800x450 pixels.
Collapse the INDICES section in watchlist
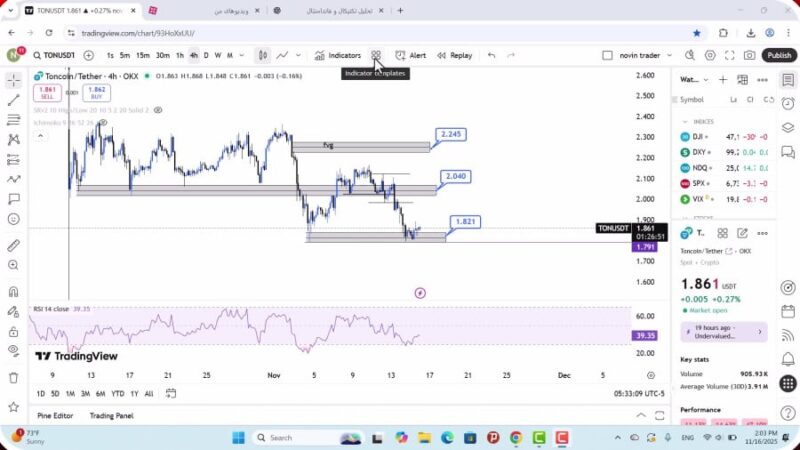pos(685,121)
